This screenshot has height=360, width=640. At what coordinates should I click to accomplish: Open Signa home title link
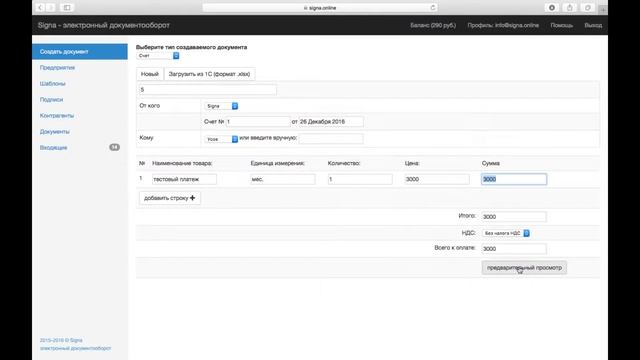(x=104, y=25)
